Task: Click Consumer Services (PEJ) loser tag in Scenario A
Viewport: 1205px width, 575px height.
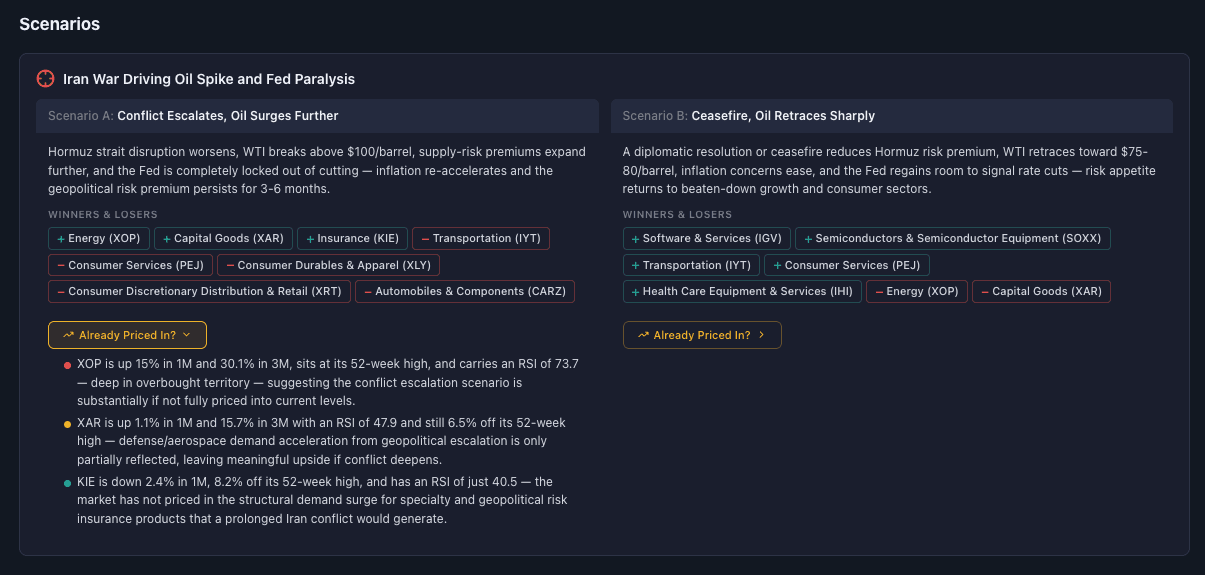Action: [x=130, y=265]
